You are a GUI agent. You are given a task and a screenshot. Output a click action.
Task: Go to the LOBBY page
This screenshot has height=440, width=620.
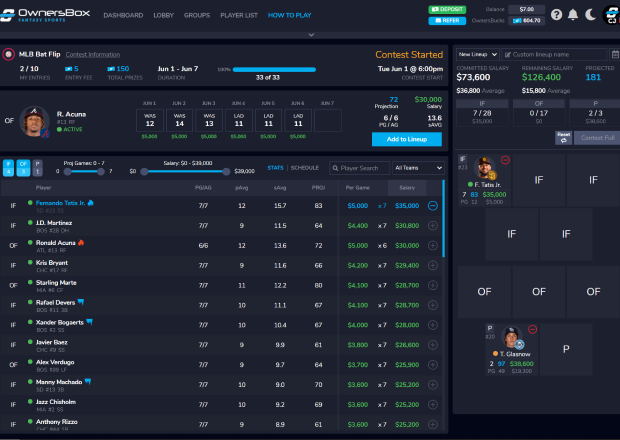pyautogui.click(x=164, y=15)
